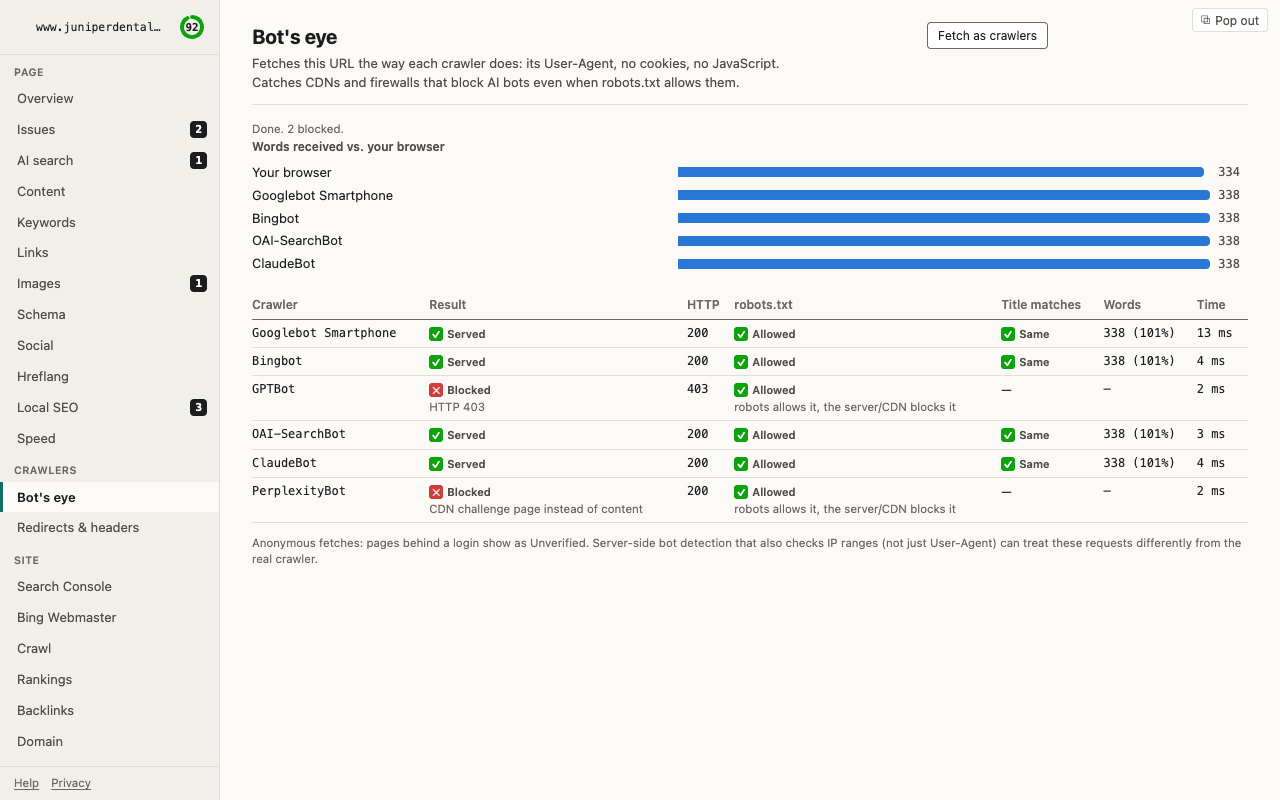This screenshot has width=1280, height=800.
Task: Click the red Blocked icon for PerplexityBot
Action: point(436,492)
